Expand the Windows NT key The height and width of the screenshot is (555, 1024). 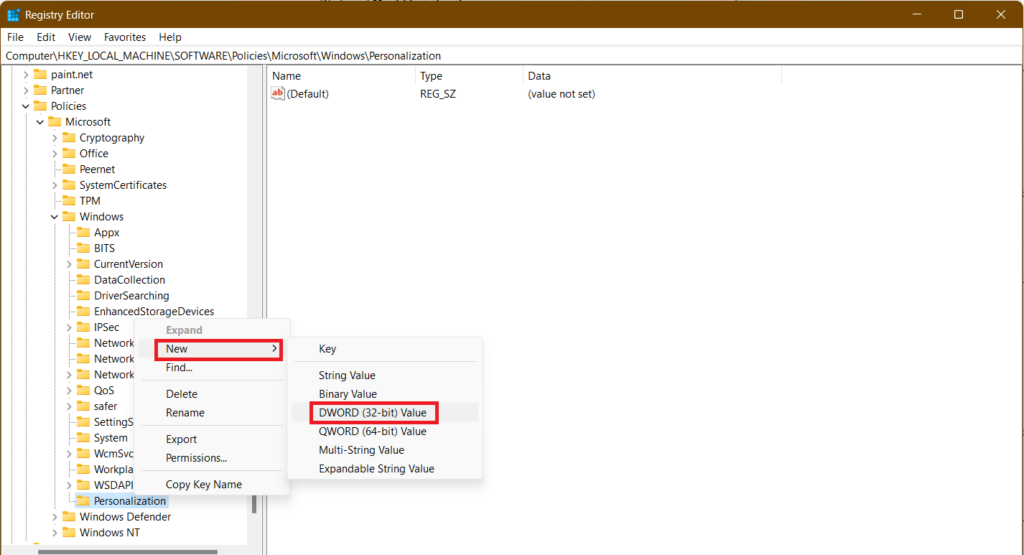tap(55, 533)
